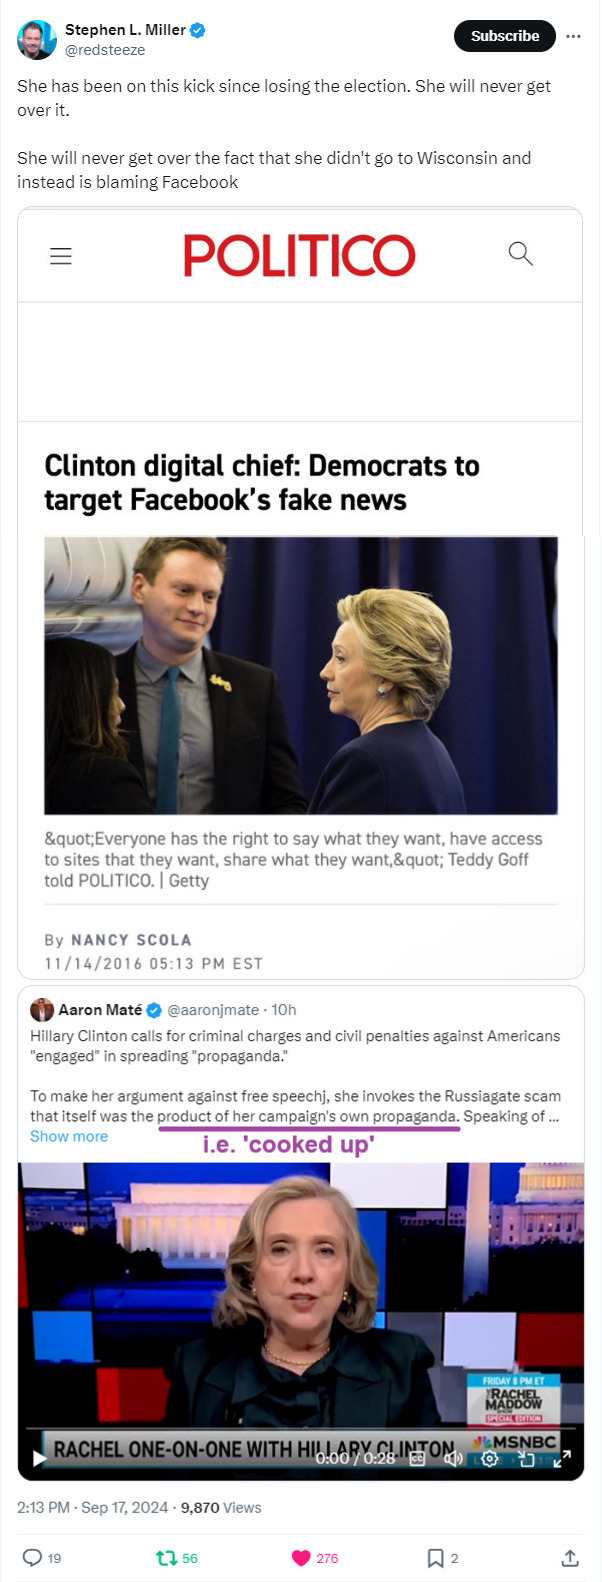Open video settings gear
Image resolution: width=602 pixels, height=1582 pixels.
[x=489, y=1458]
